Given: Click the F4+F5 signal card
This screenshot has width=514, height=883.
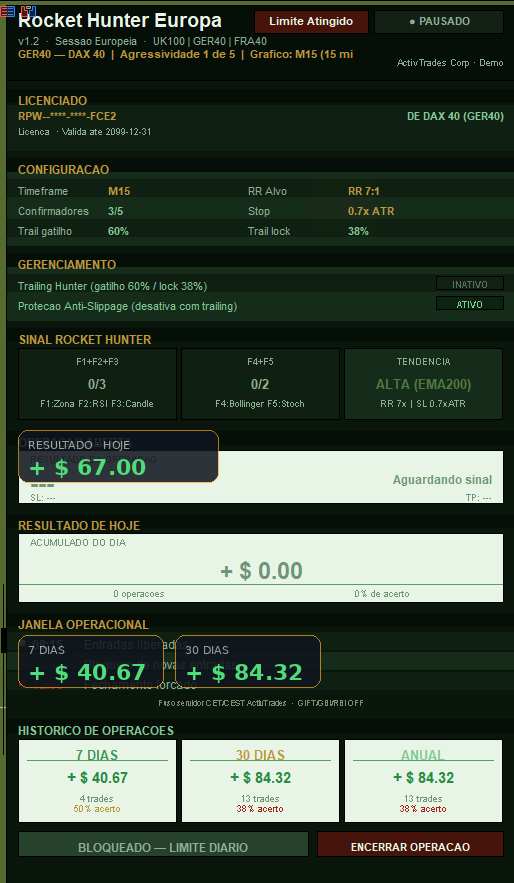Looking at the screenshot, I should [261, 384].
